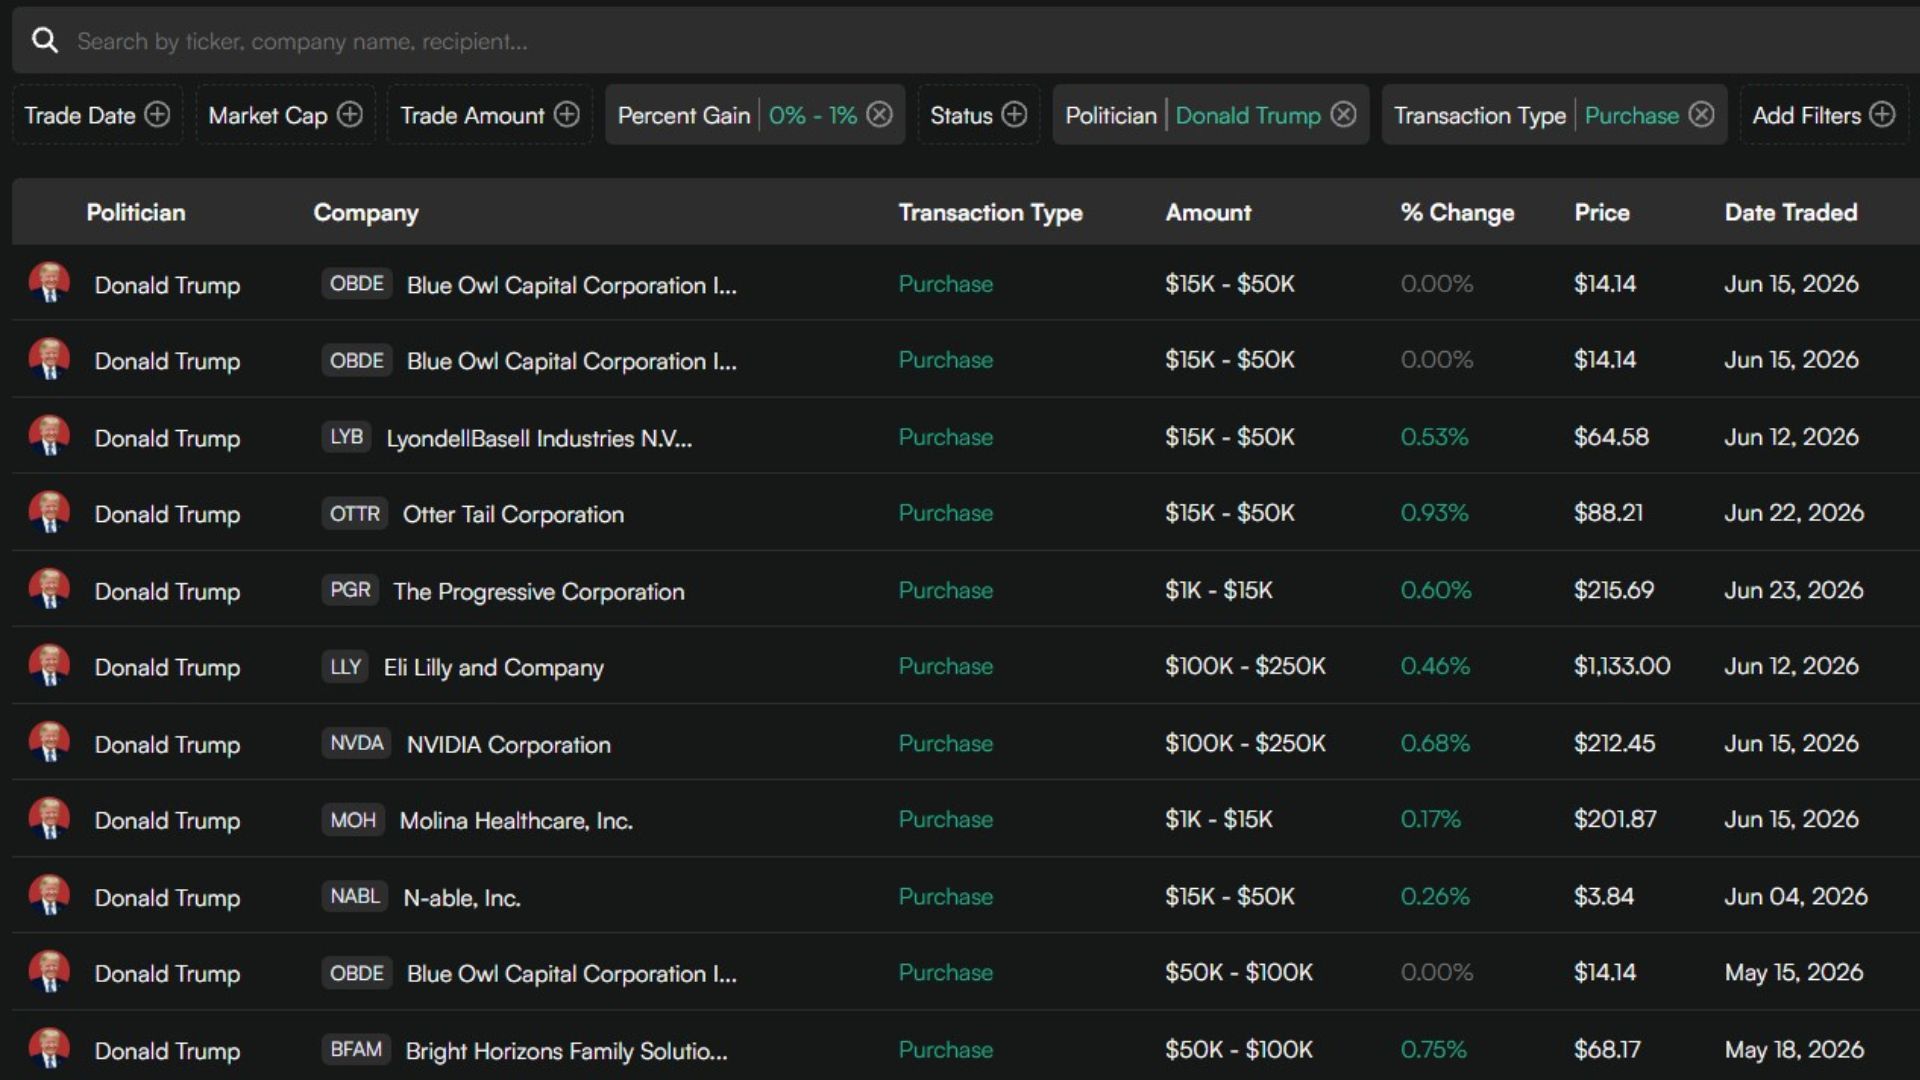Edit the Percent Gain filter range
This screenshot has width=1920, height=1080.
pos(812,115)
